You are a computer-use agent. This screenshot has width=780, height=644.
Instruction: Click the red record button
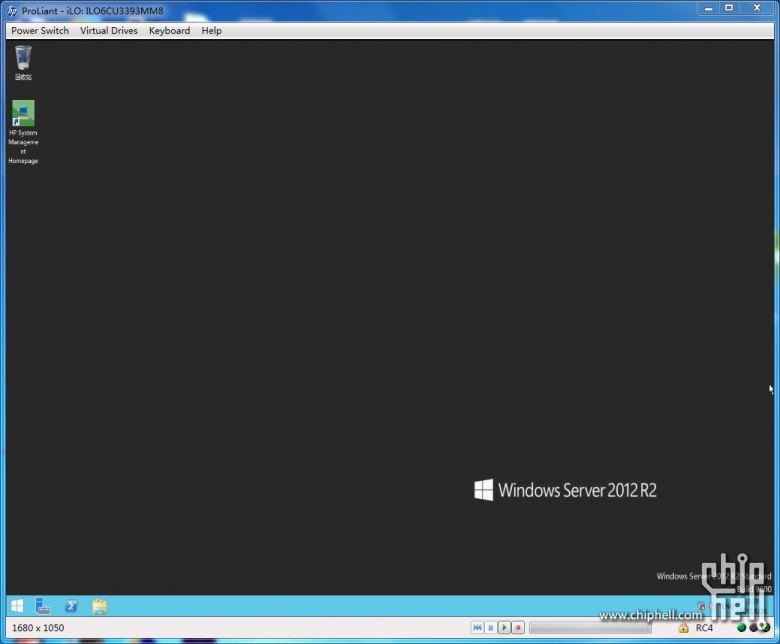click(518, 628)
